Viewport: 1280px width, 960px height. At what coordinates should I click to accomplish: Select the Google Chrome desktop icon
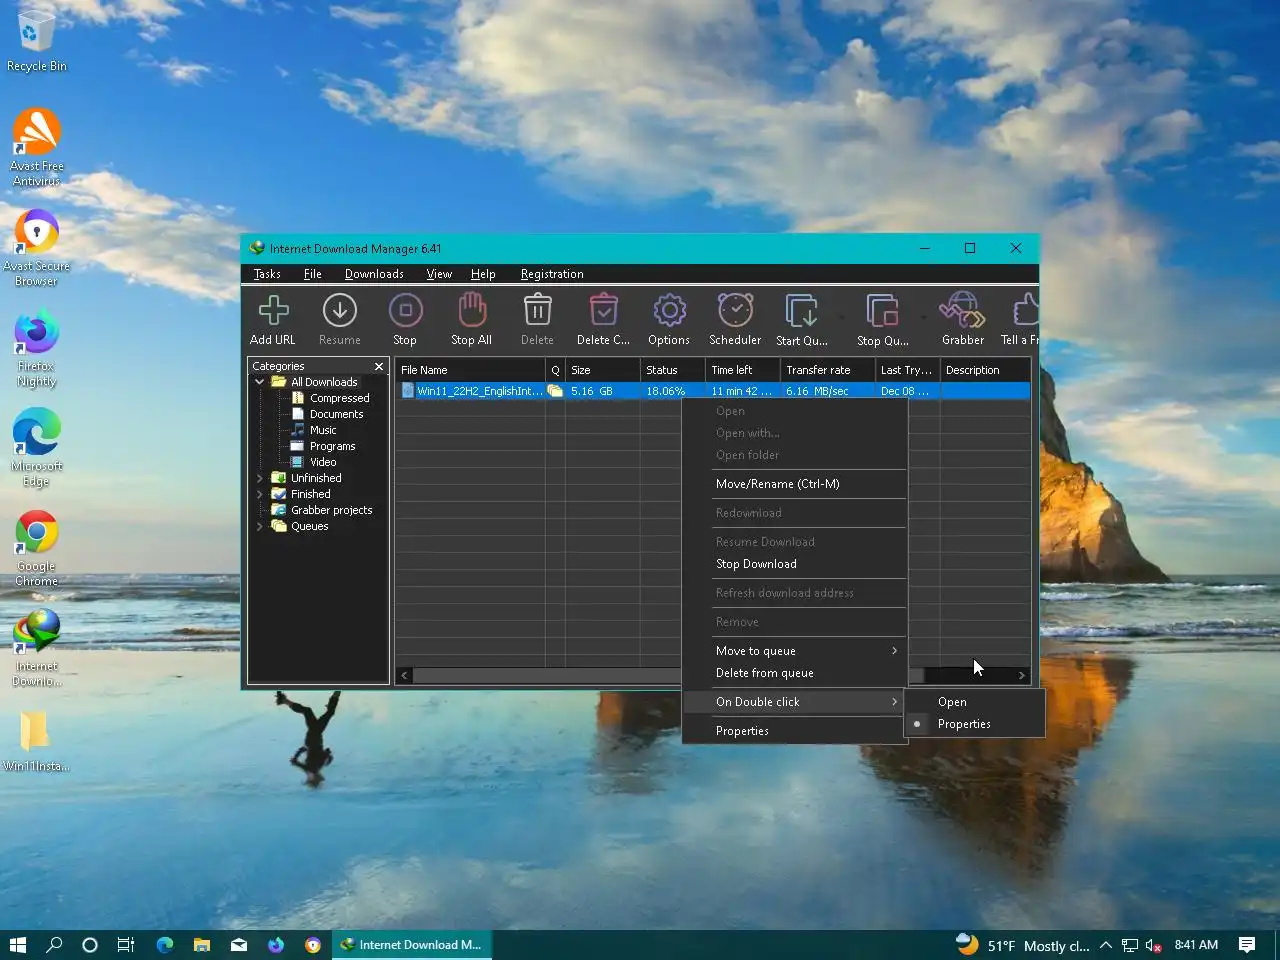coord(37,548)
